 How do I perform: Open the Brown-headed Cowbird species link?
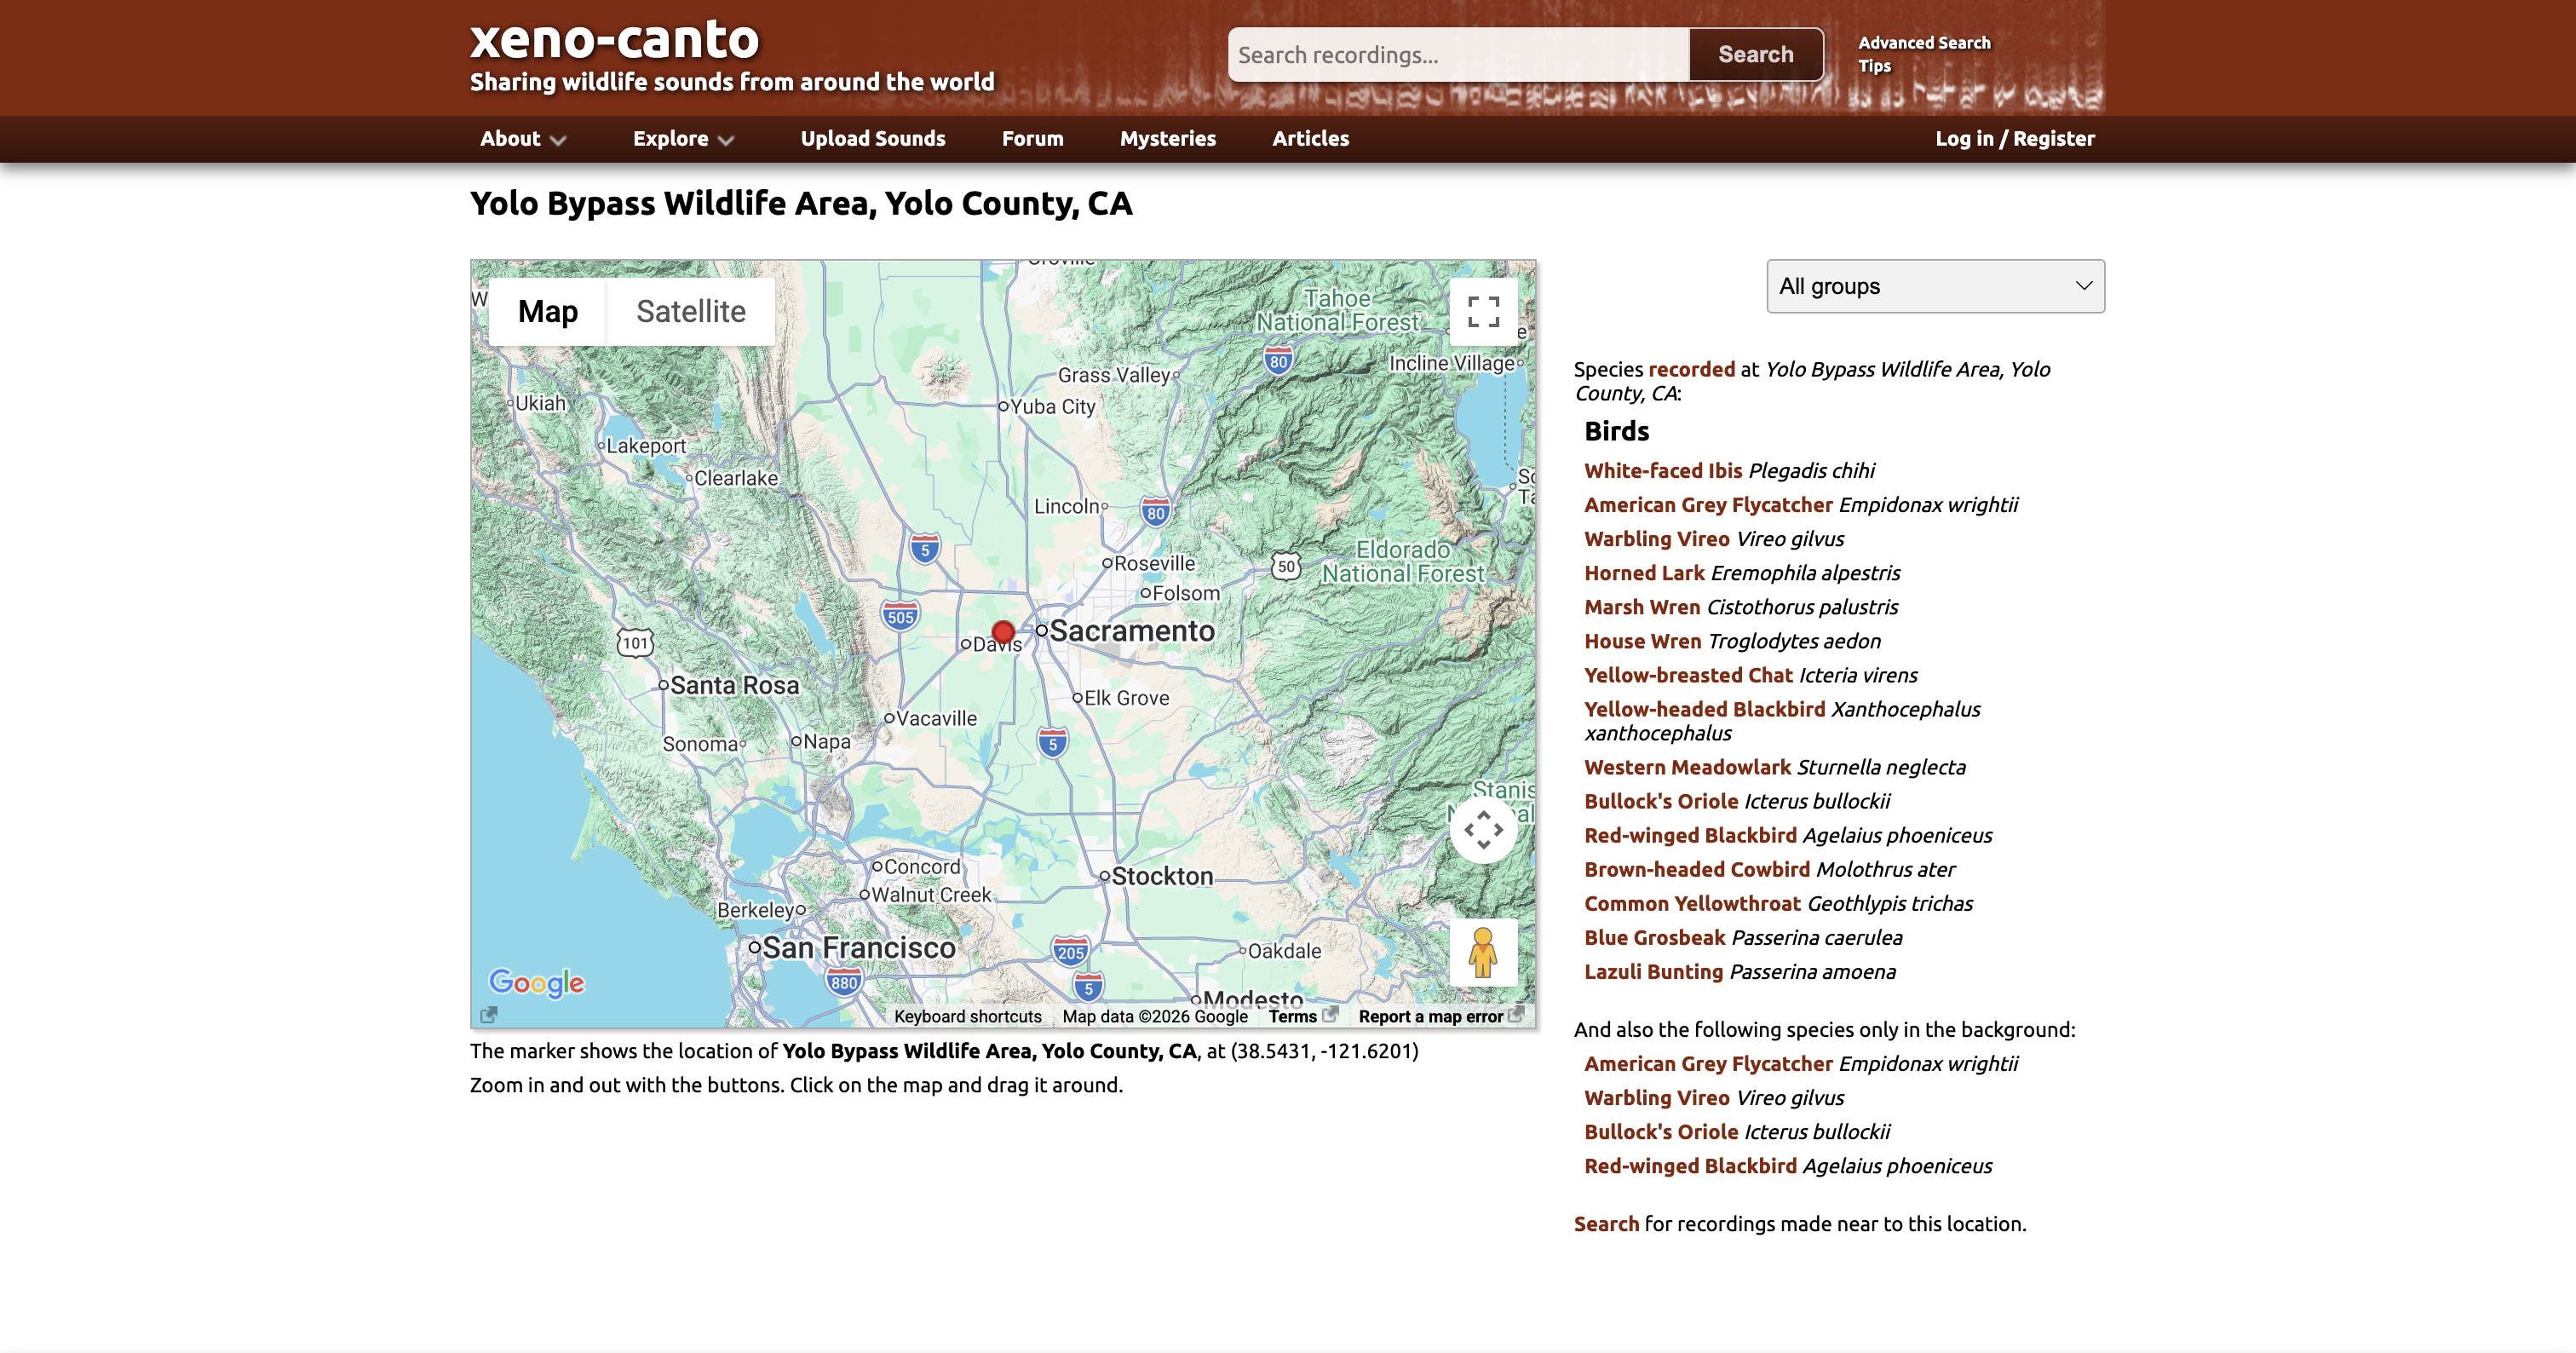(1697, 869)
